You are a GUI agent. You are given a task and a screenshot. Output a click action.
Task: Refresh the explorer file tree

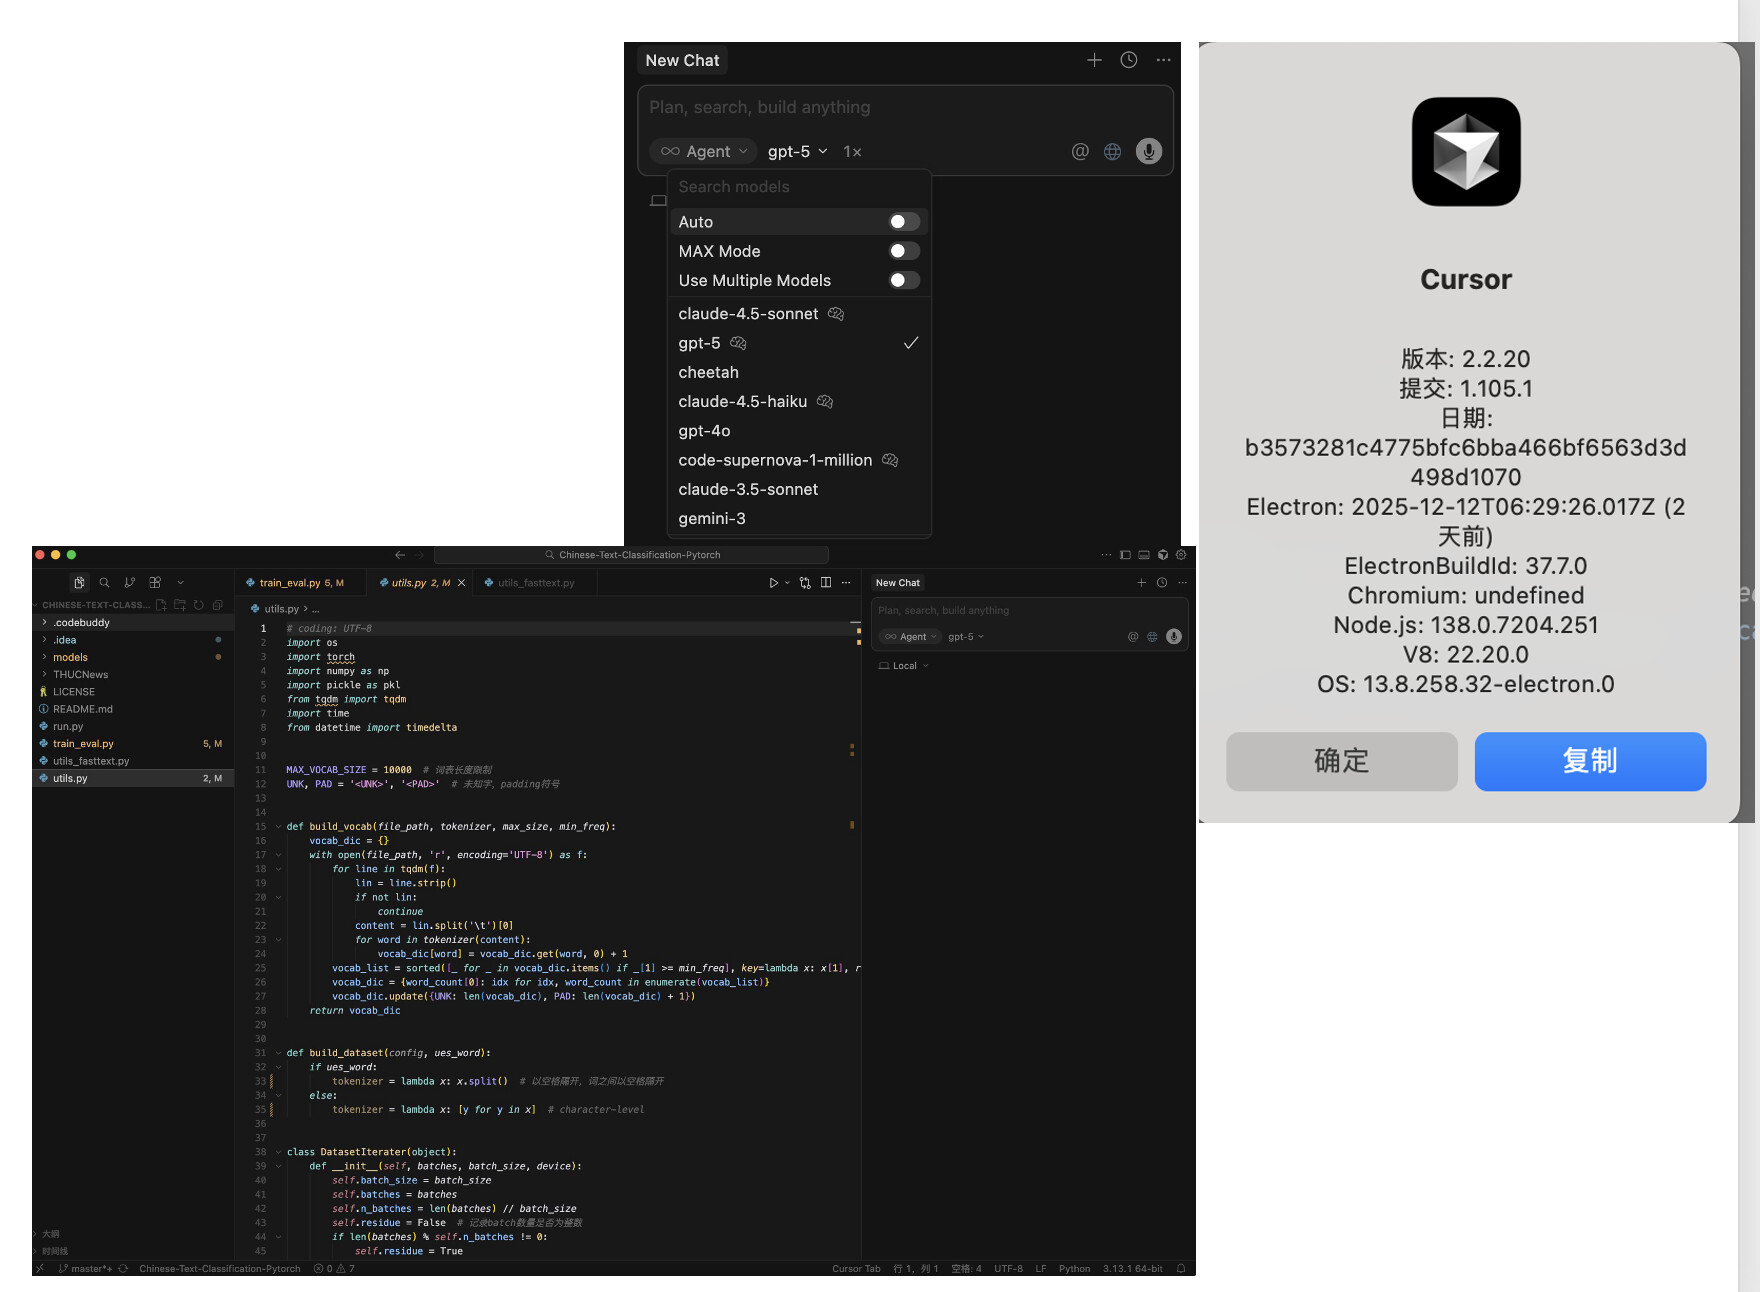tap(199, 605)
